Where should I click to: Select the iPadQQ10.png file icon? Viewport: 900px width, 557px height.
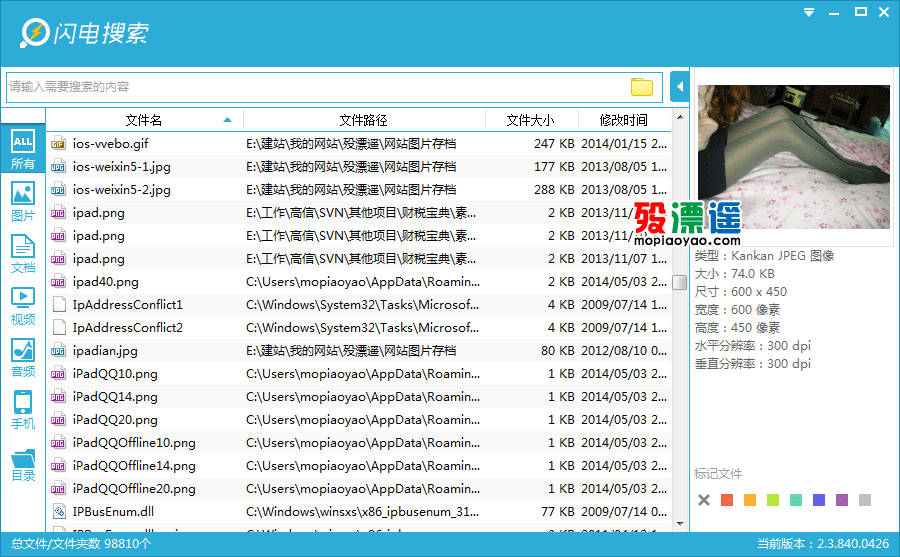point(58,373)
